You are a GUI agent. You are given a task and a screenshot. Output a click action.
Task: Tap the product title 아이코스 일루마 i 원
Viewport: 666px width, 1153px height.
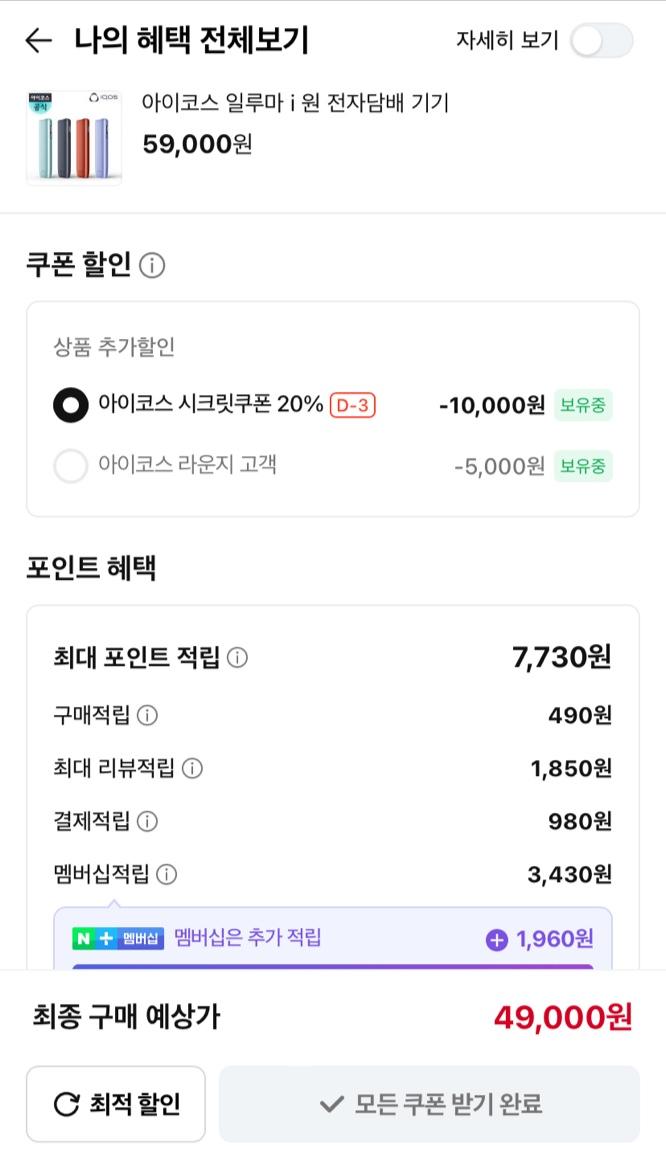pyautogui.click(x=295, y=103)
